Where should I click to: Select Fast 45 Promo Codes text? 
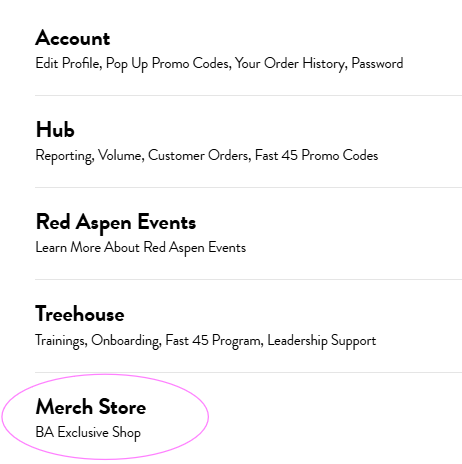317,155
